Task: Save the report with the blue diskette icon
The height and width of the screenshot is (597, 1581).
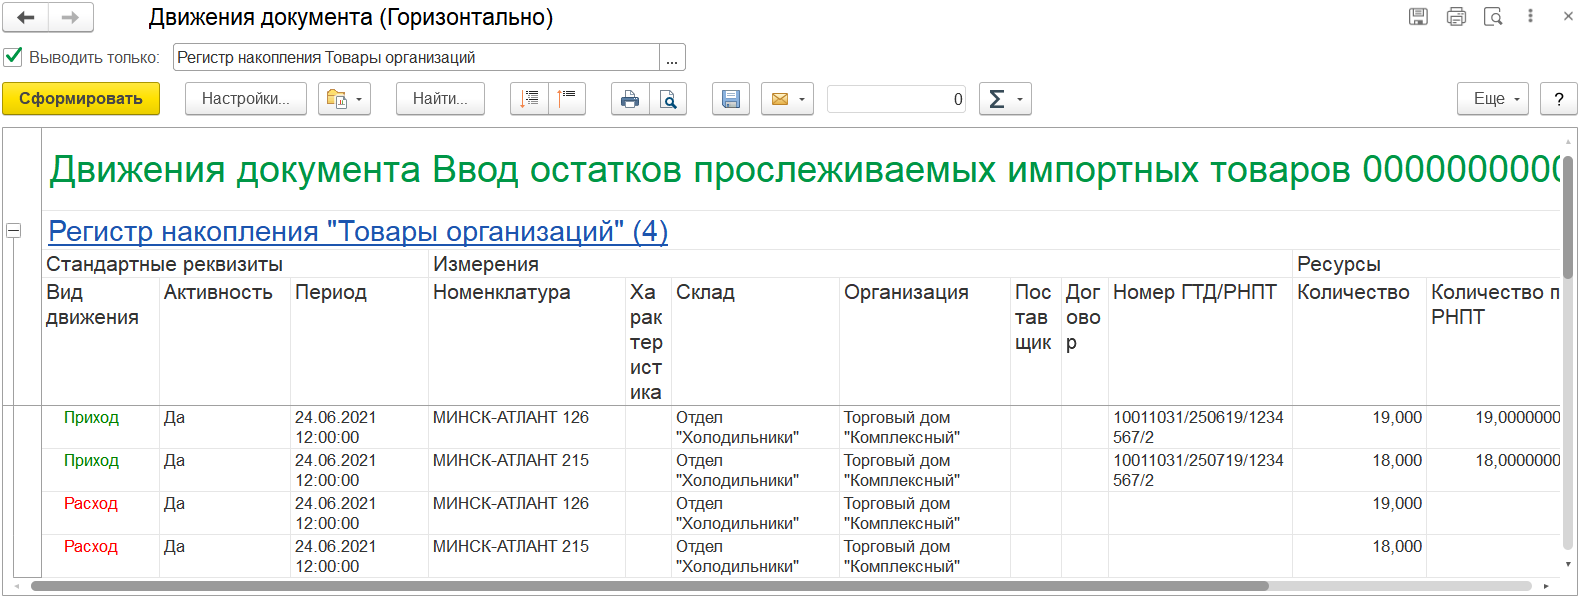Action: 731,98
